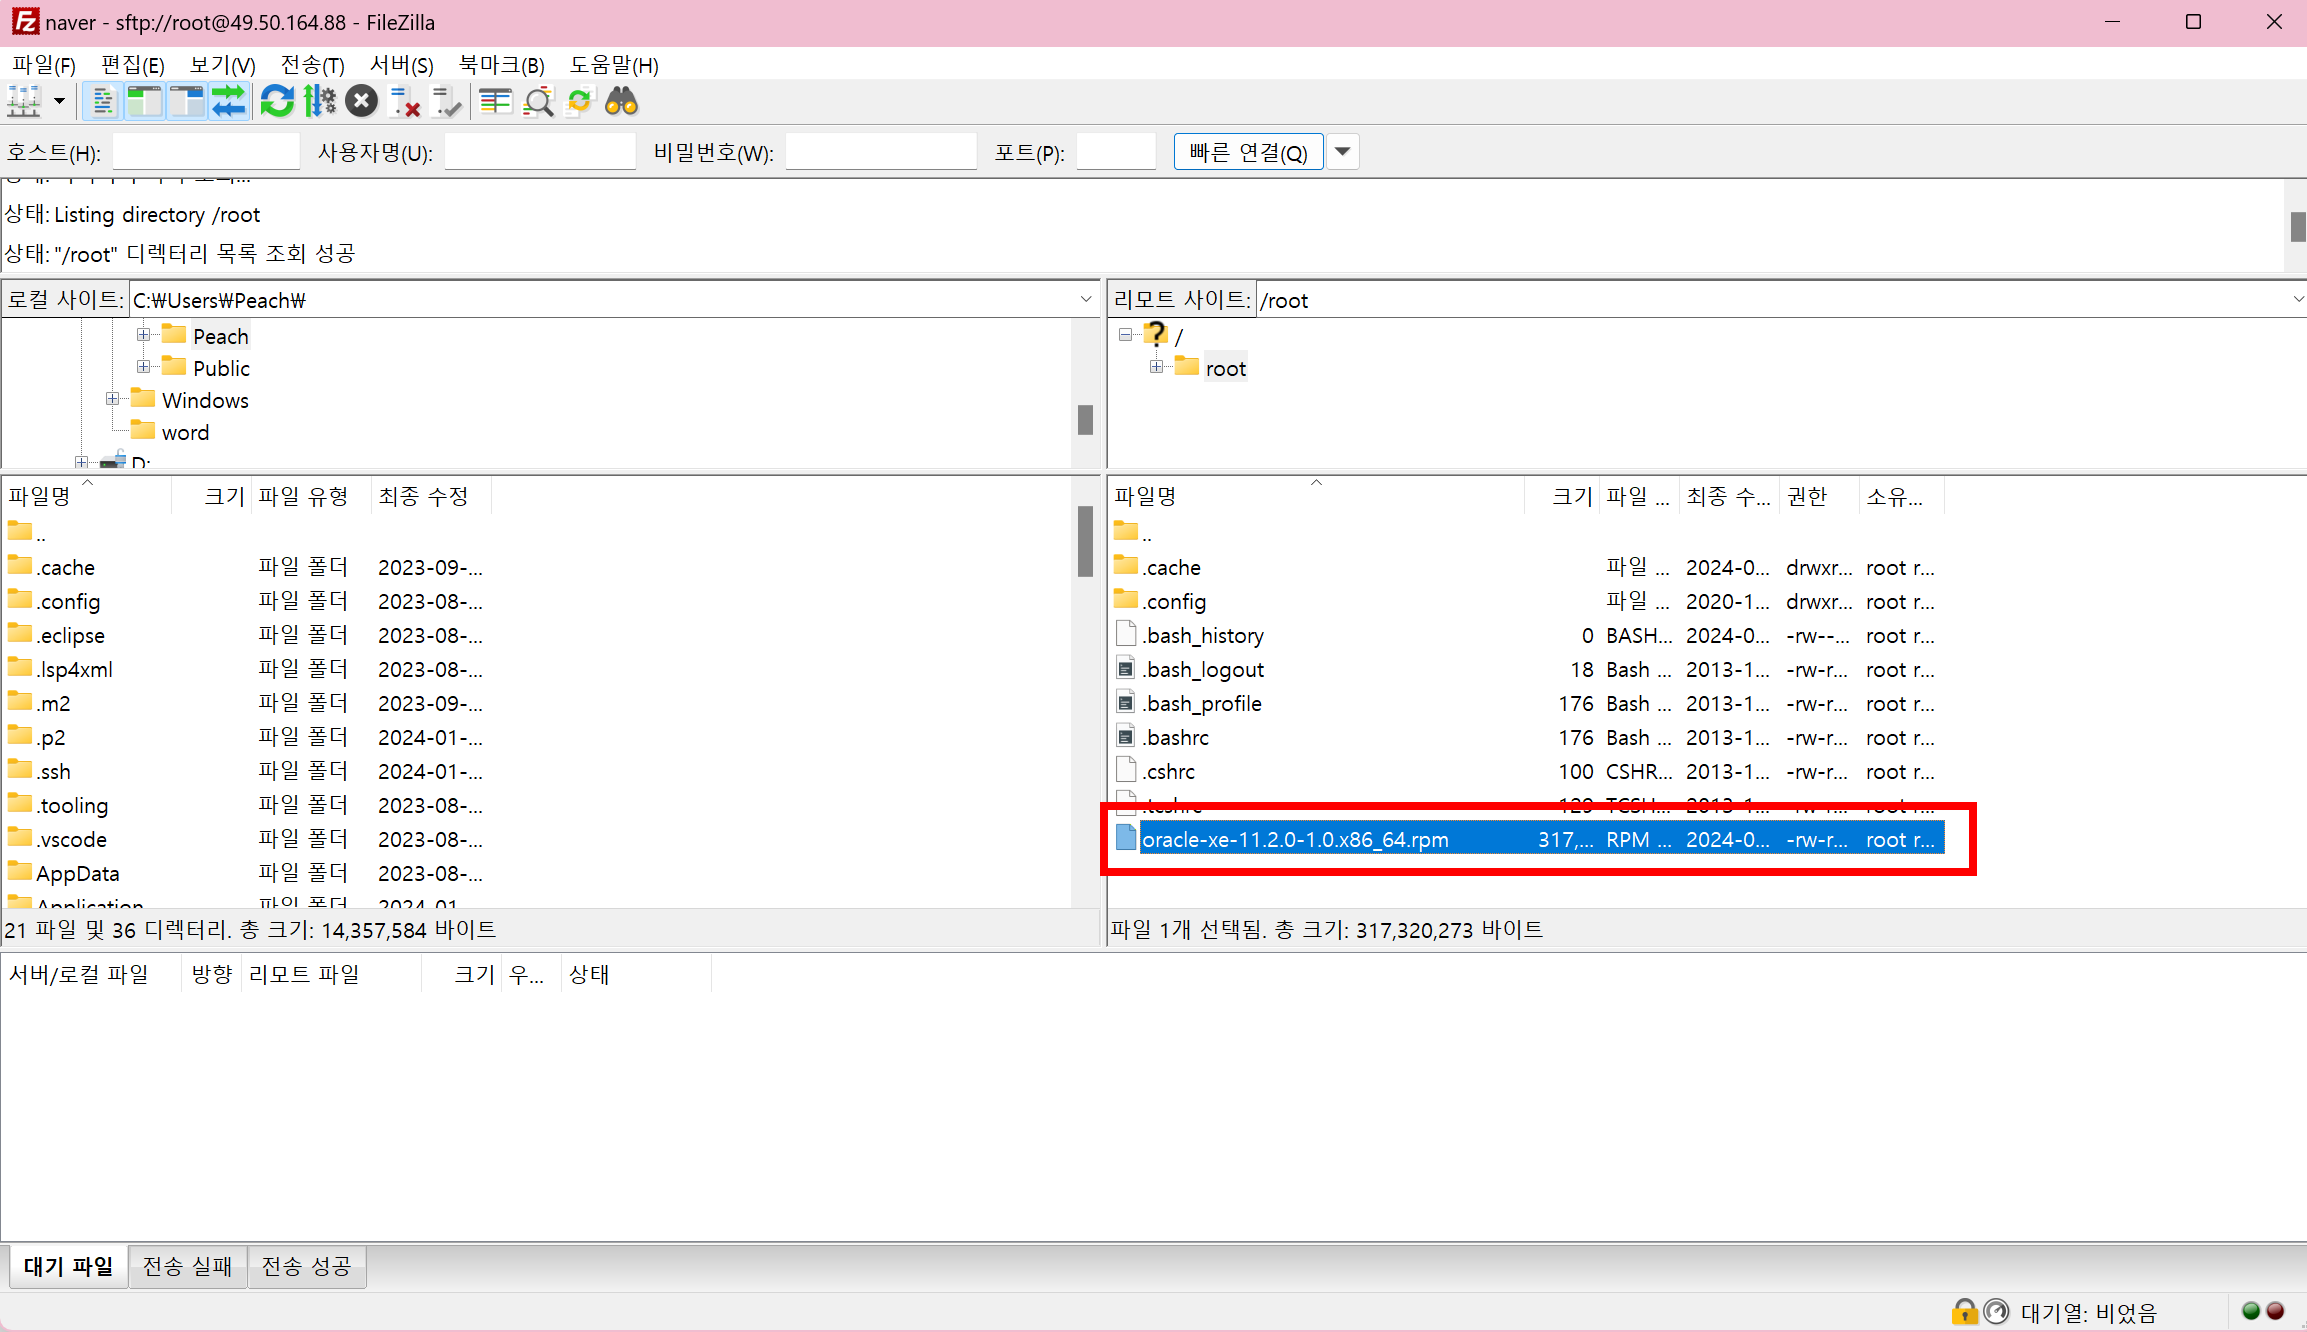Toggle local directory tree display
The image size is (2307, 1332).
coord(145,102)
